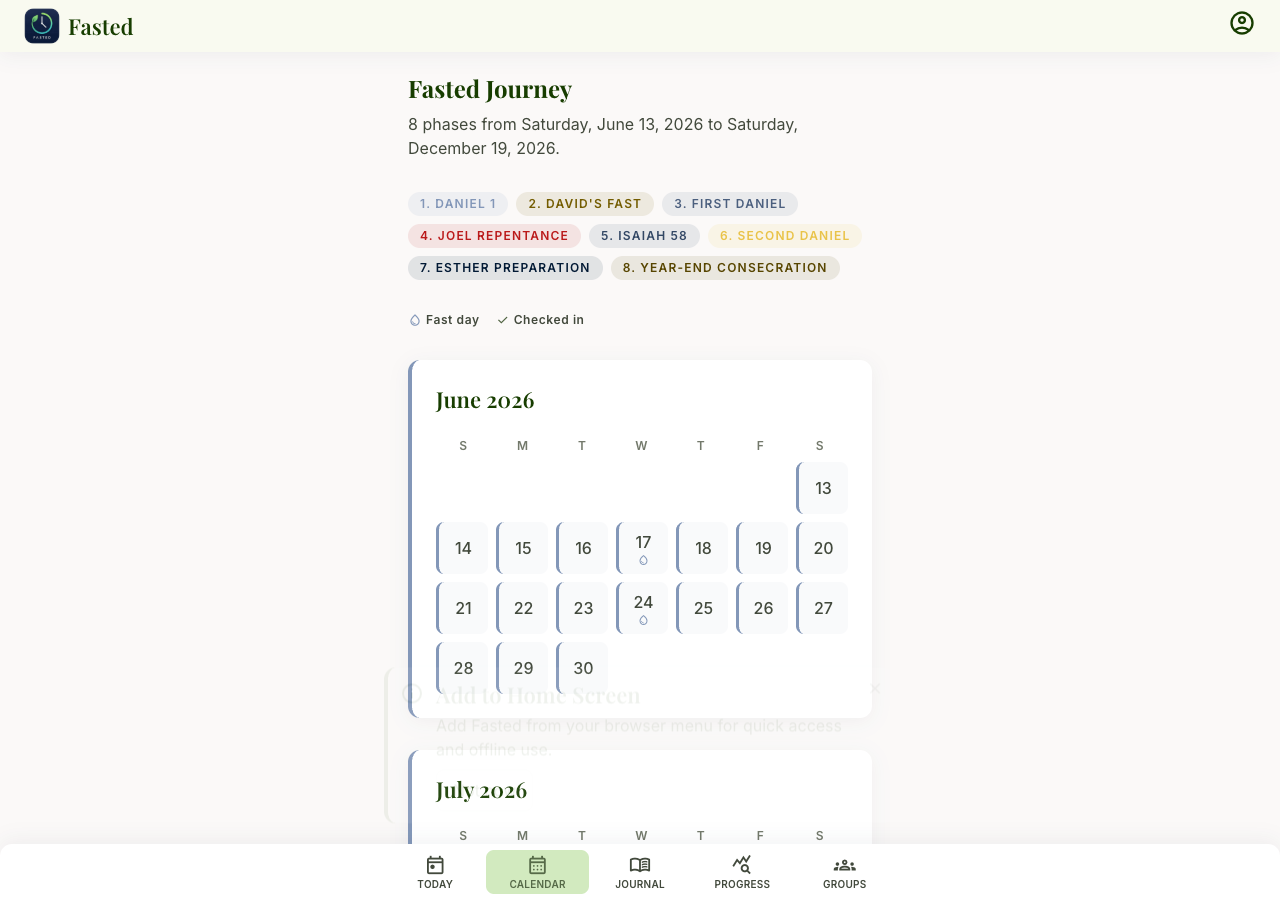Open the user account profile icon
Viewport: 1280px width, 900px height.
[x=1242, y=23]
